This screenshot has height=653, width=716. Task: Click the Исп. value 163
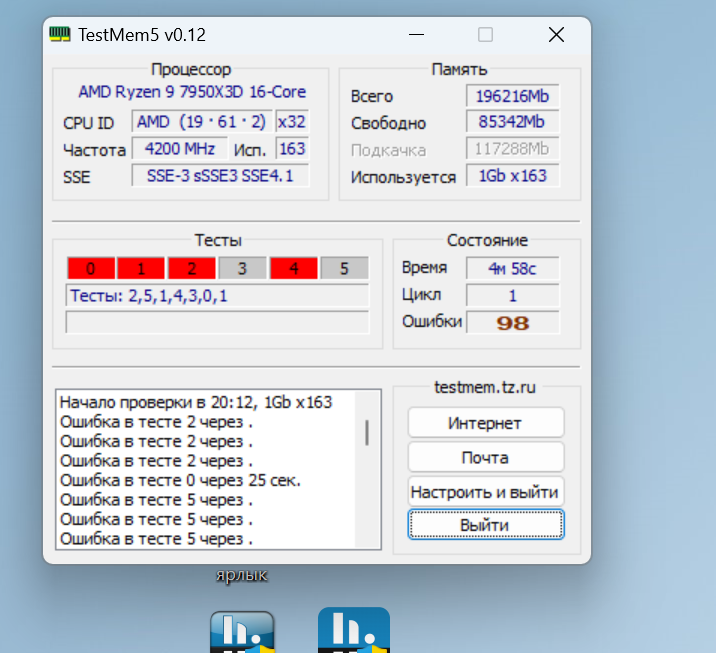(292, 149)
